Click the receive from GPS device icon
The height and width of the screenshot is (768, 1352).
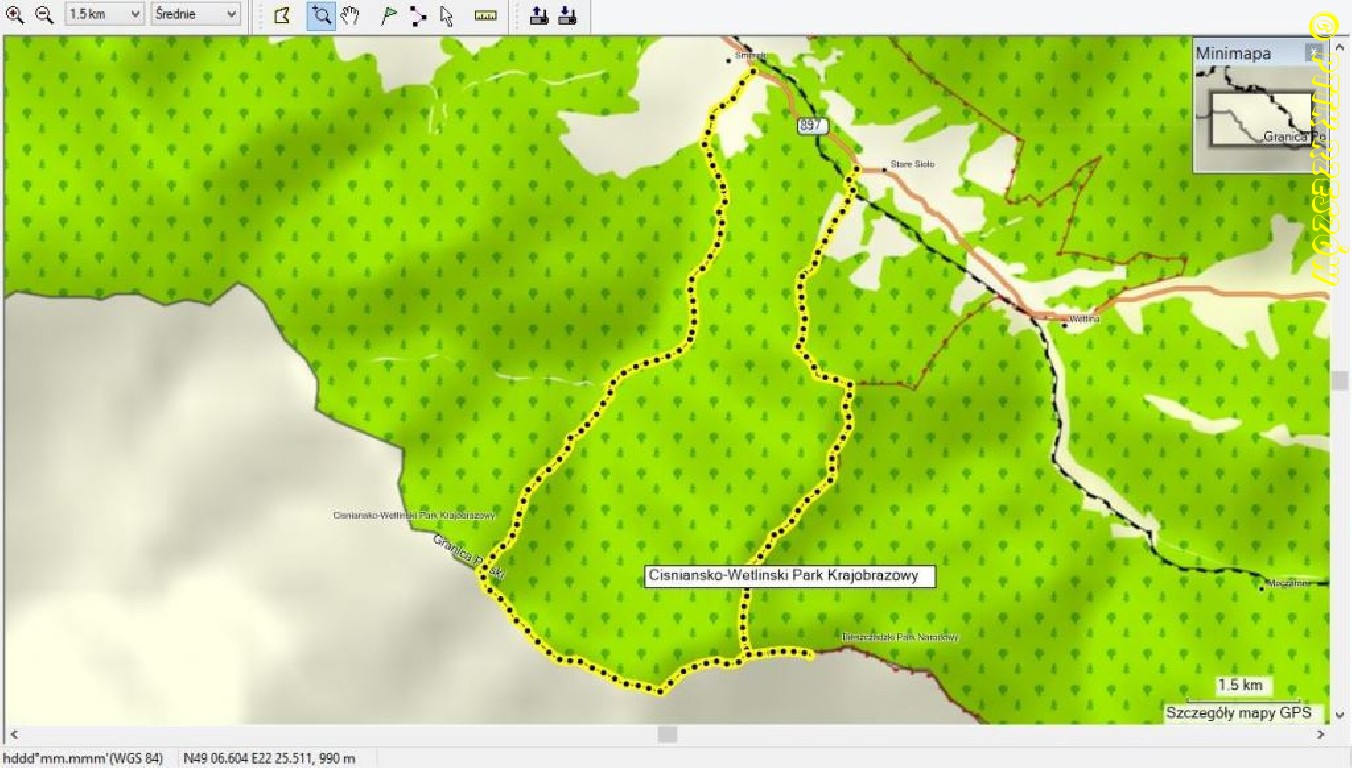[567, 16]
